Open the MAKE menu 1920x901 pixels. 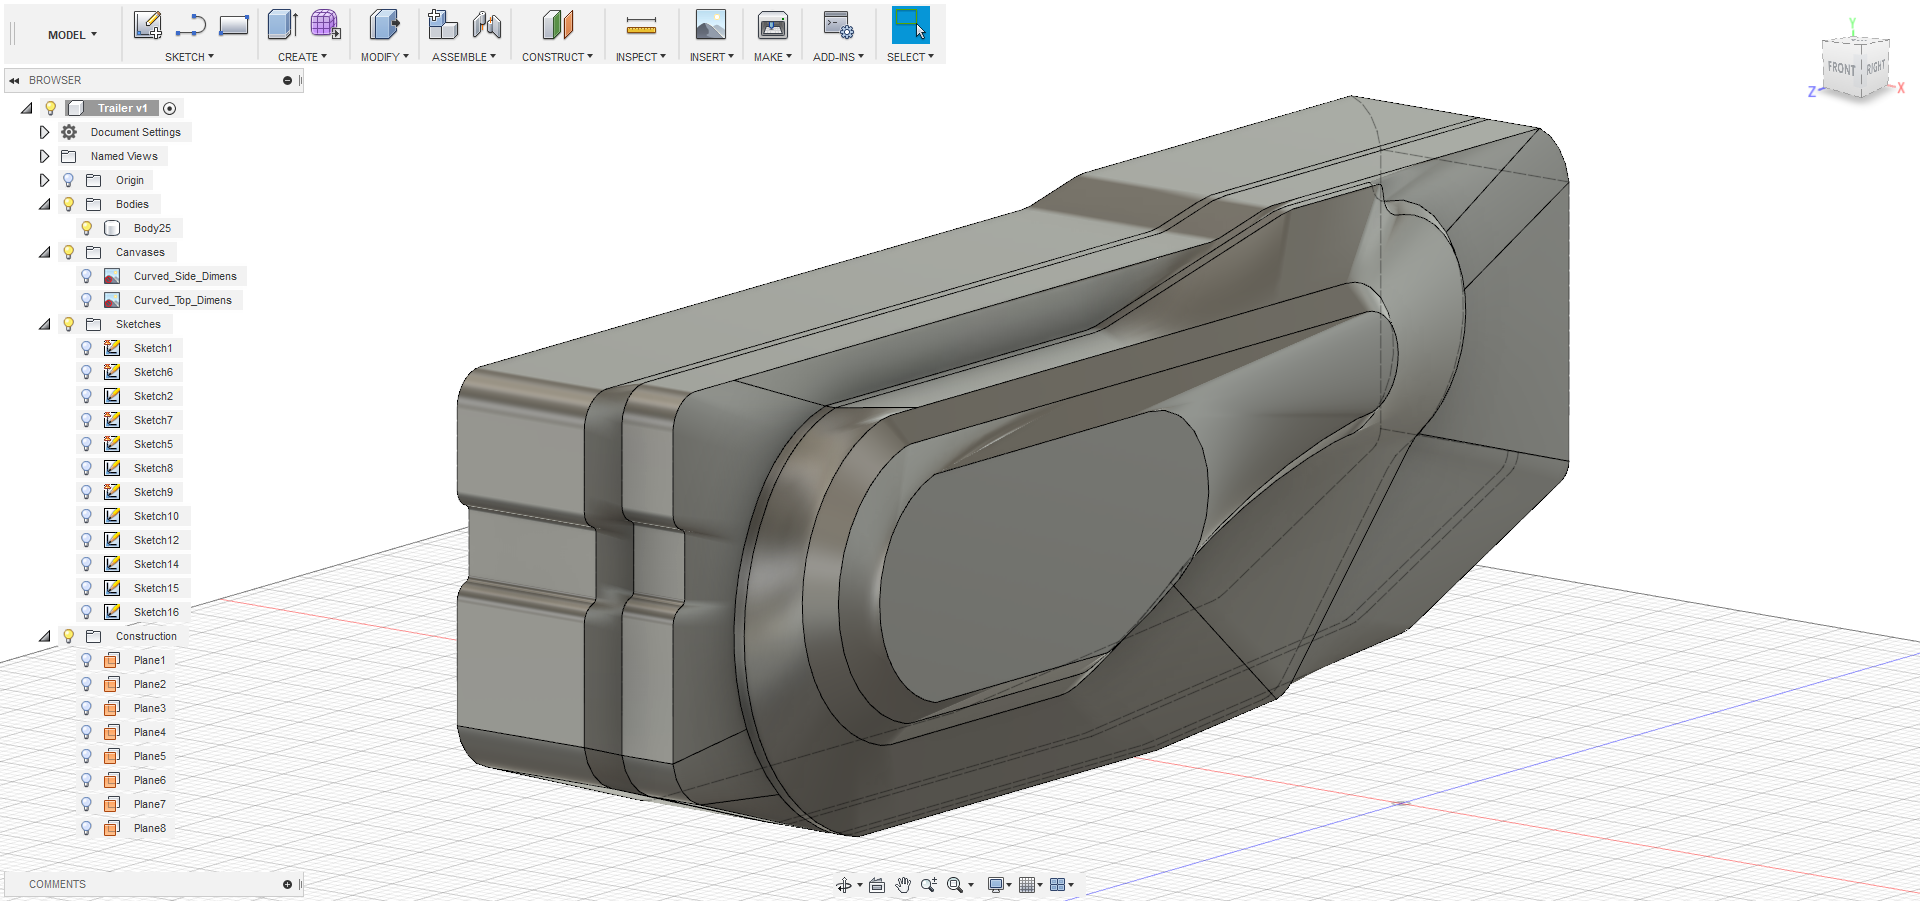773,57
